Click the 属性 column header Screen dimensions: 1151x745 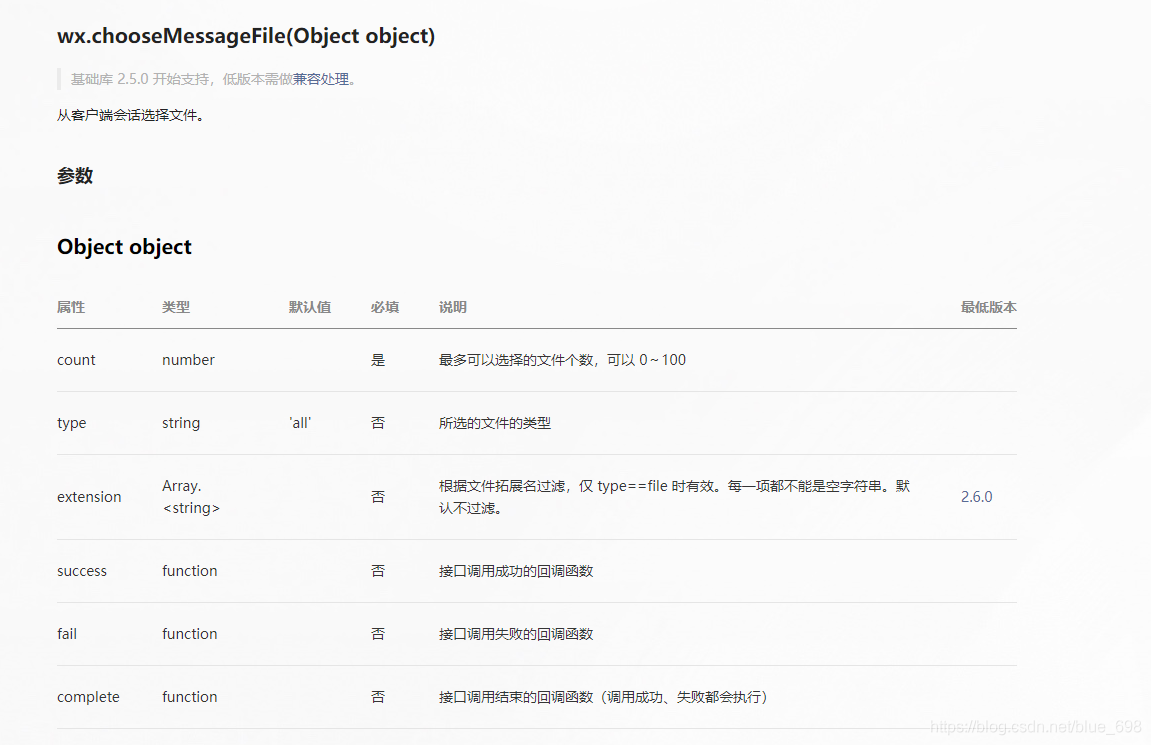click(71, 308)
